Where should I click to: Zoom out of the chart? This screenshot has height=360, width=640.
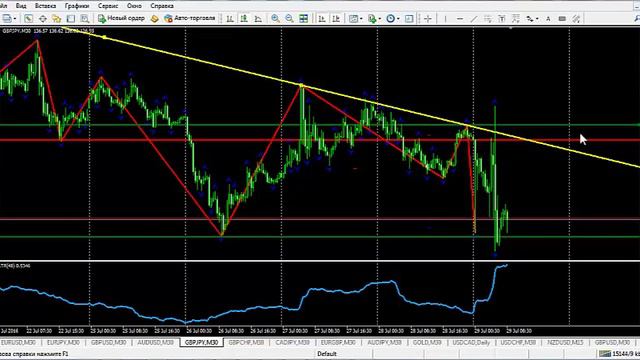click(289, 18)
